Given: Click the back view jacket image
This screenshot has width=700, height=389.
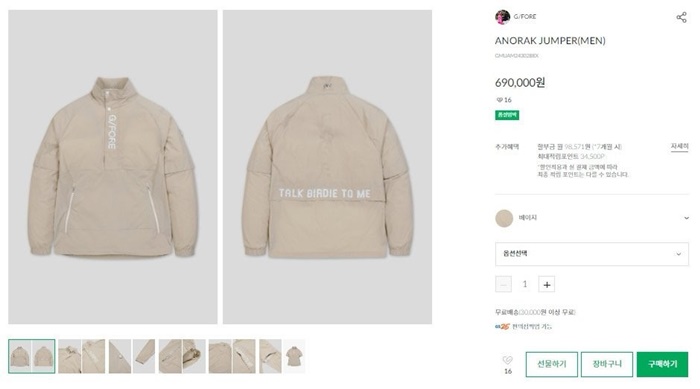Looking at the screenshot, I should pos(327,167).
